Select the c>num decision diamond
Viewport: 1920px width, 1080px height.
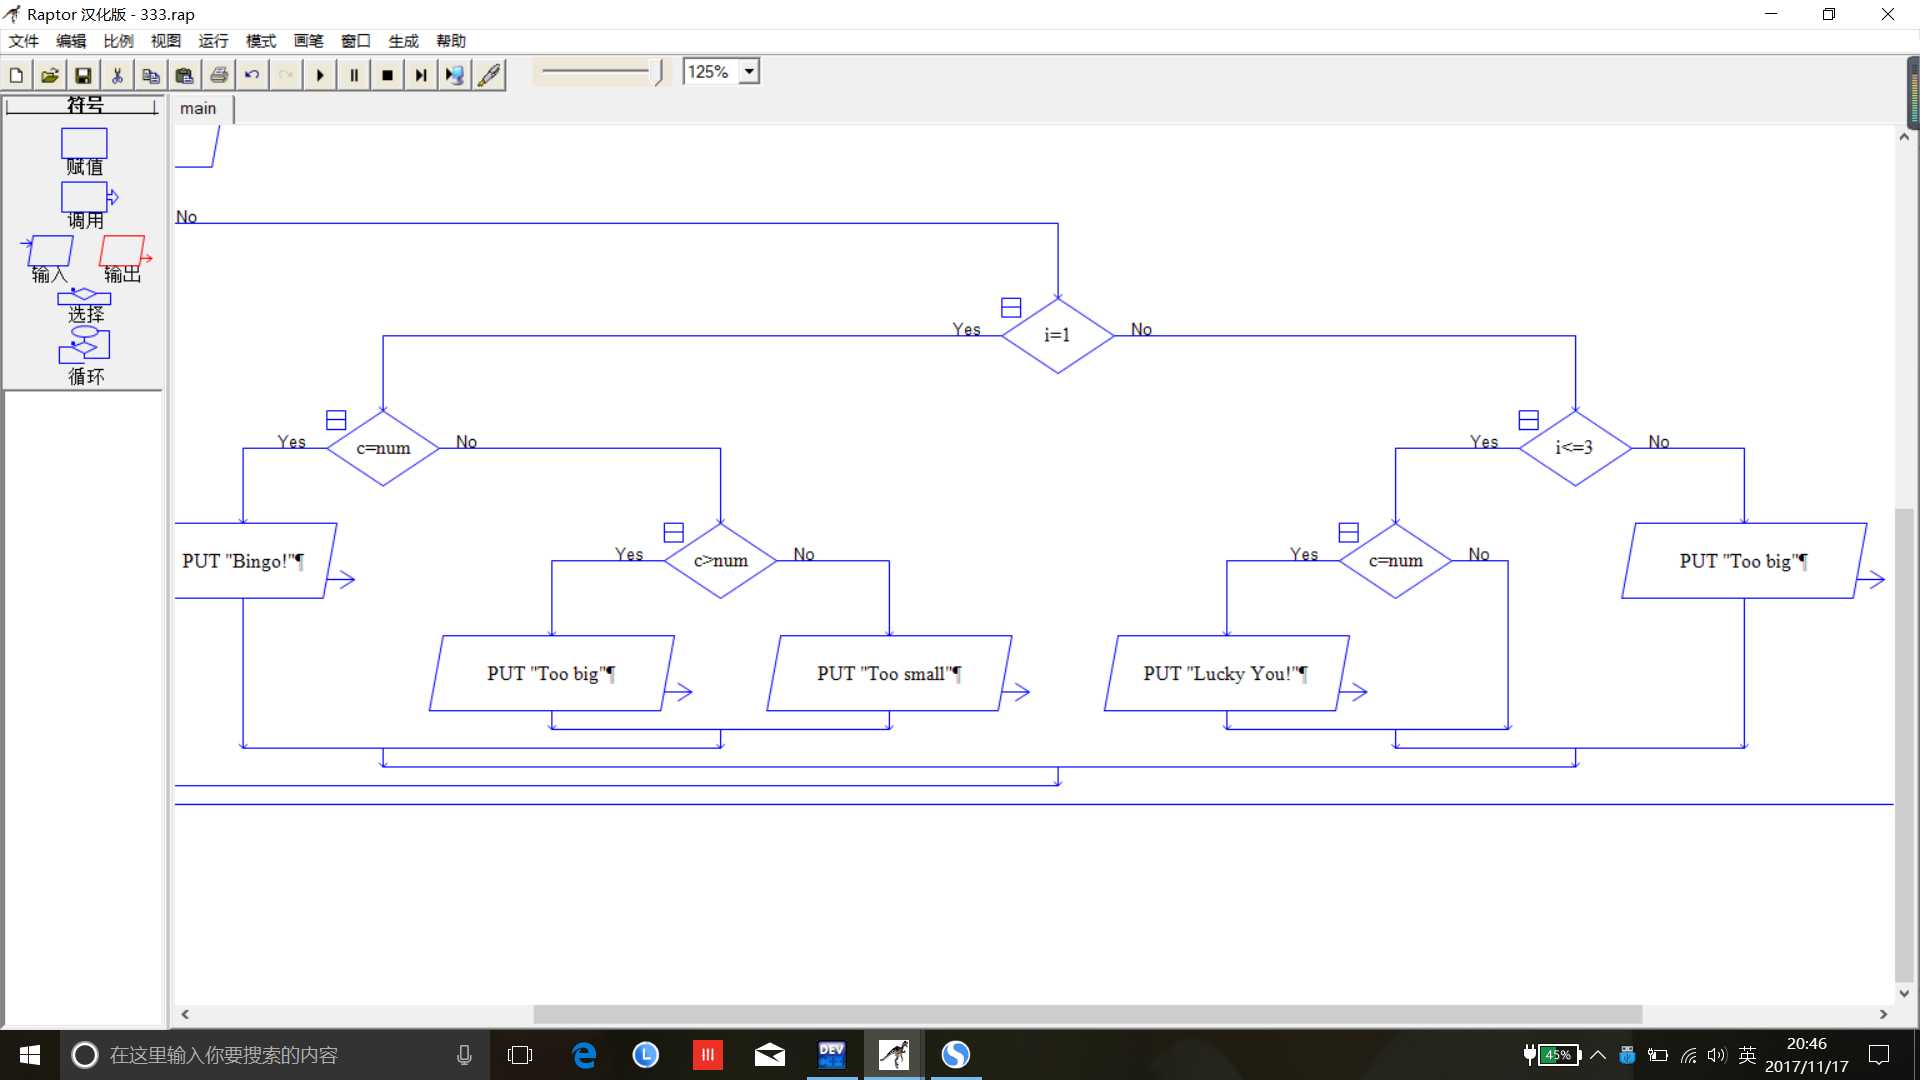pyautogui.click(x=720, y=560)
